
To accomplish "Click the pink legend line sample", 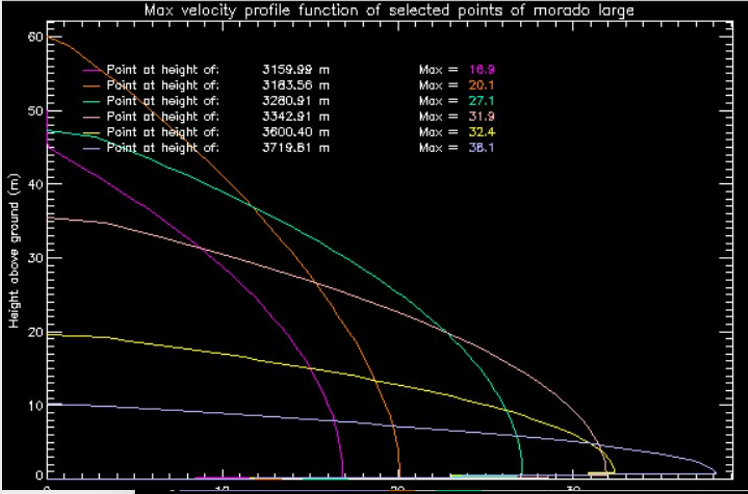I will pos(94,116).
